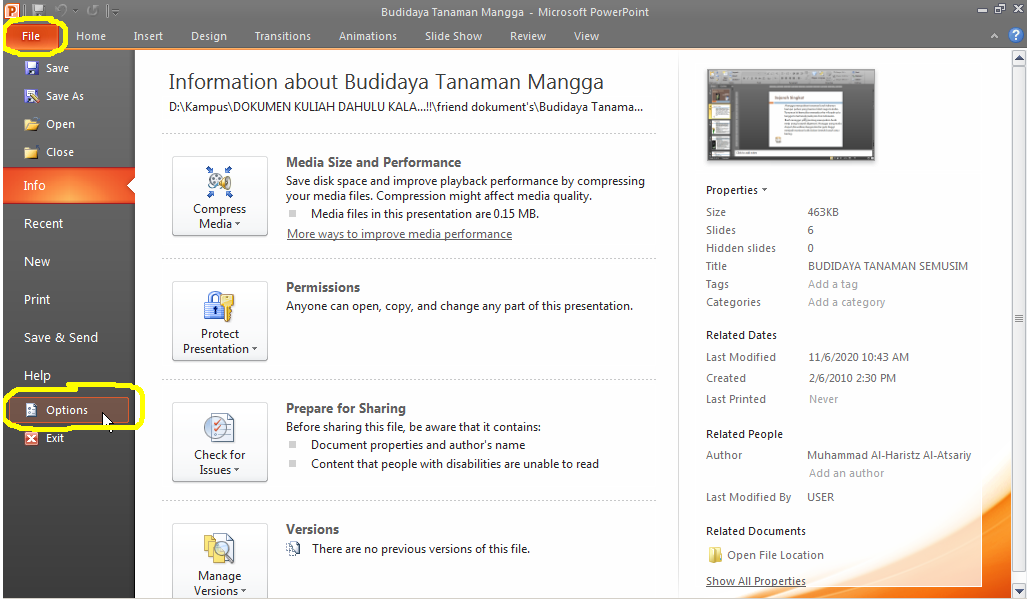Click the Last Modified By value USER
Screen dimensions: 1027x600
point(821,497)
